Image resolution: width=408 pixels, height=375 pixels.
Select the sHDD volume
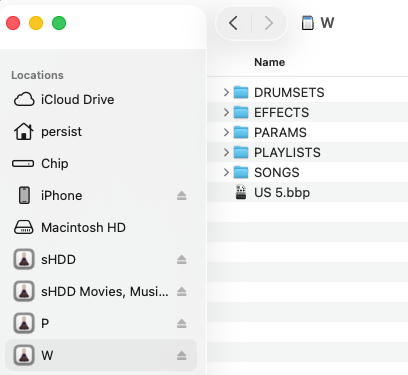101,260
